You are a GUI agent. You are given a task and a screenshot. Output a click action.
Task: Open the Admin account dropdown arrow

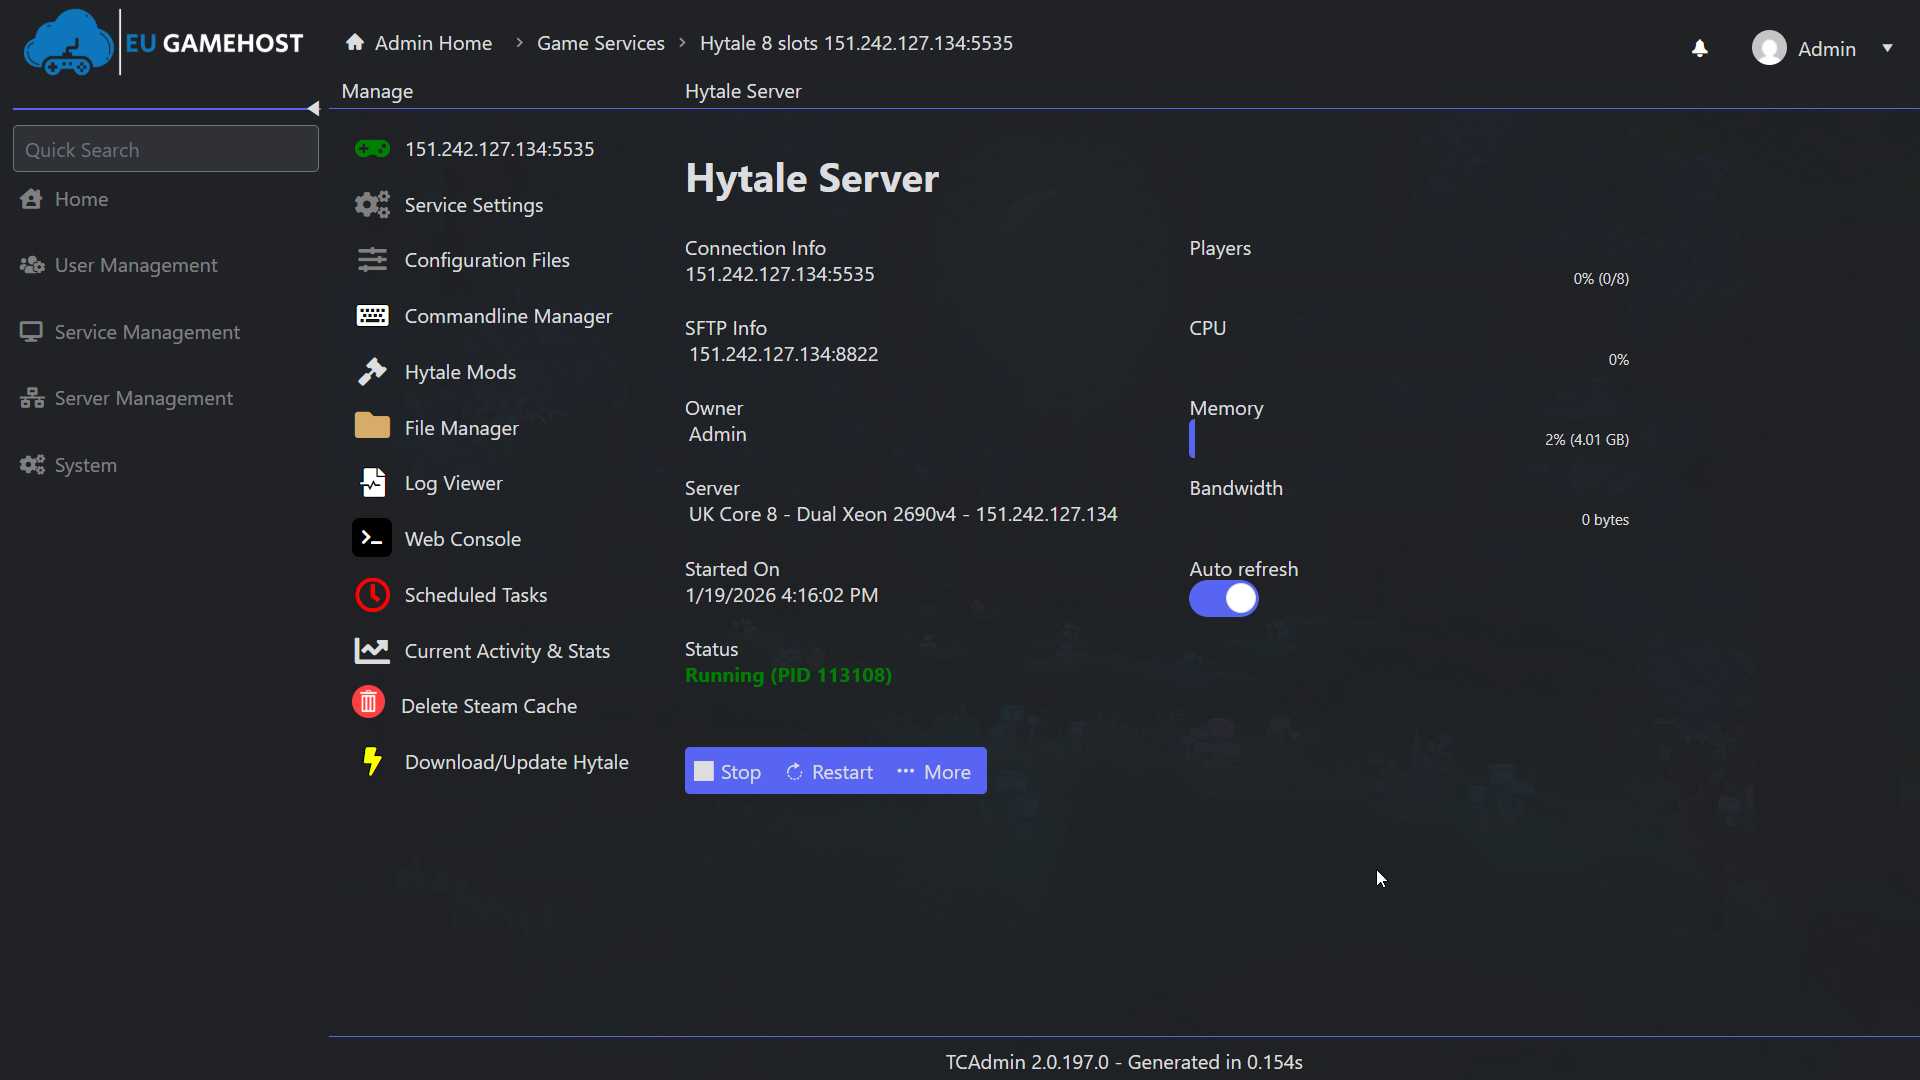click(x=1887, y=49)
